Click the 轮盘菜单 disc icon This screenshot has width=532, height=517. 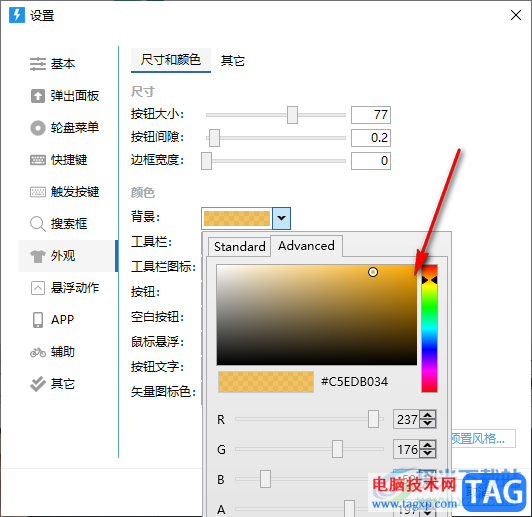tap(38, 128)
